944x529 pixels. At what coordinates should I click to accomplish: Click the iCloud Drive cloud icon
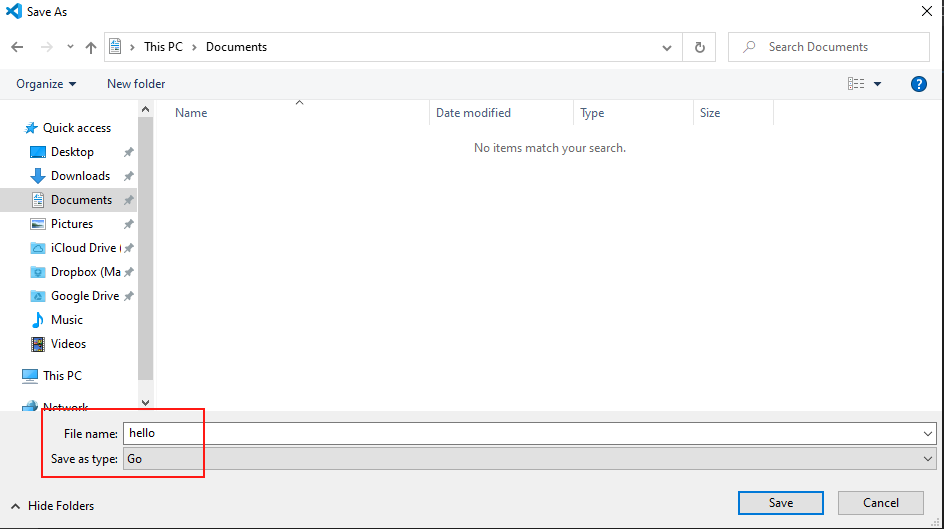37,248
